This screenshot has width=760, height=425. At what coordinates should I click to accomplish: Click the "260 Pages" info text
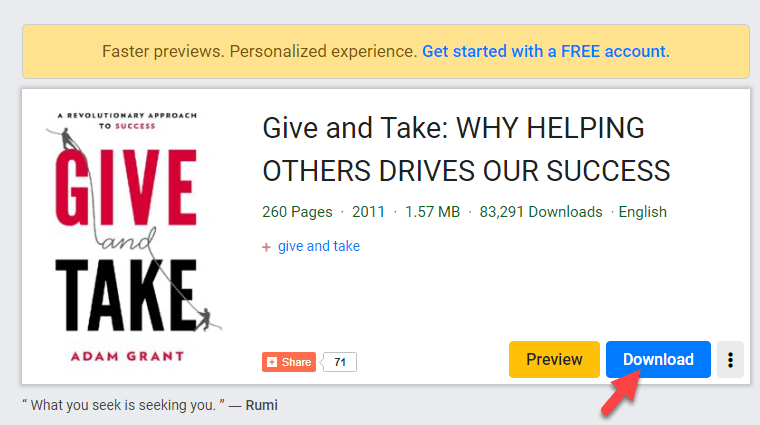coord(297,212)
